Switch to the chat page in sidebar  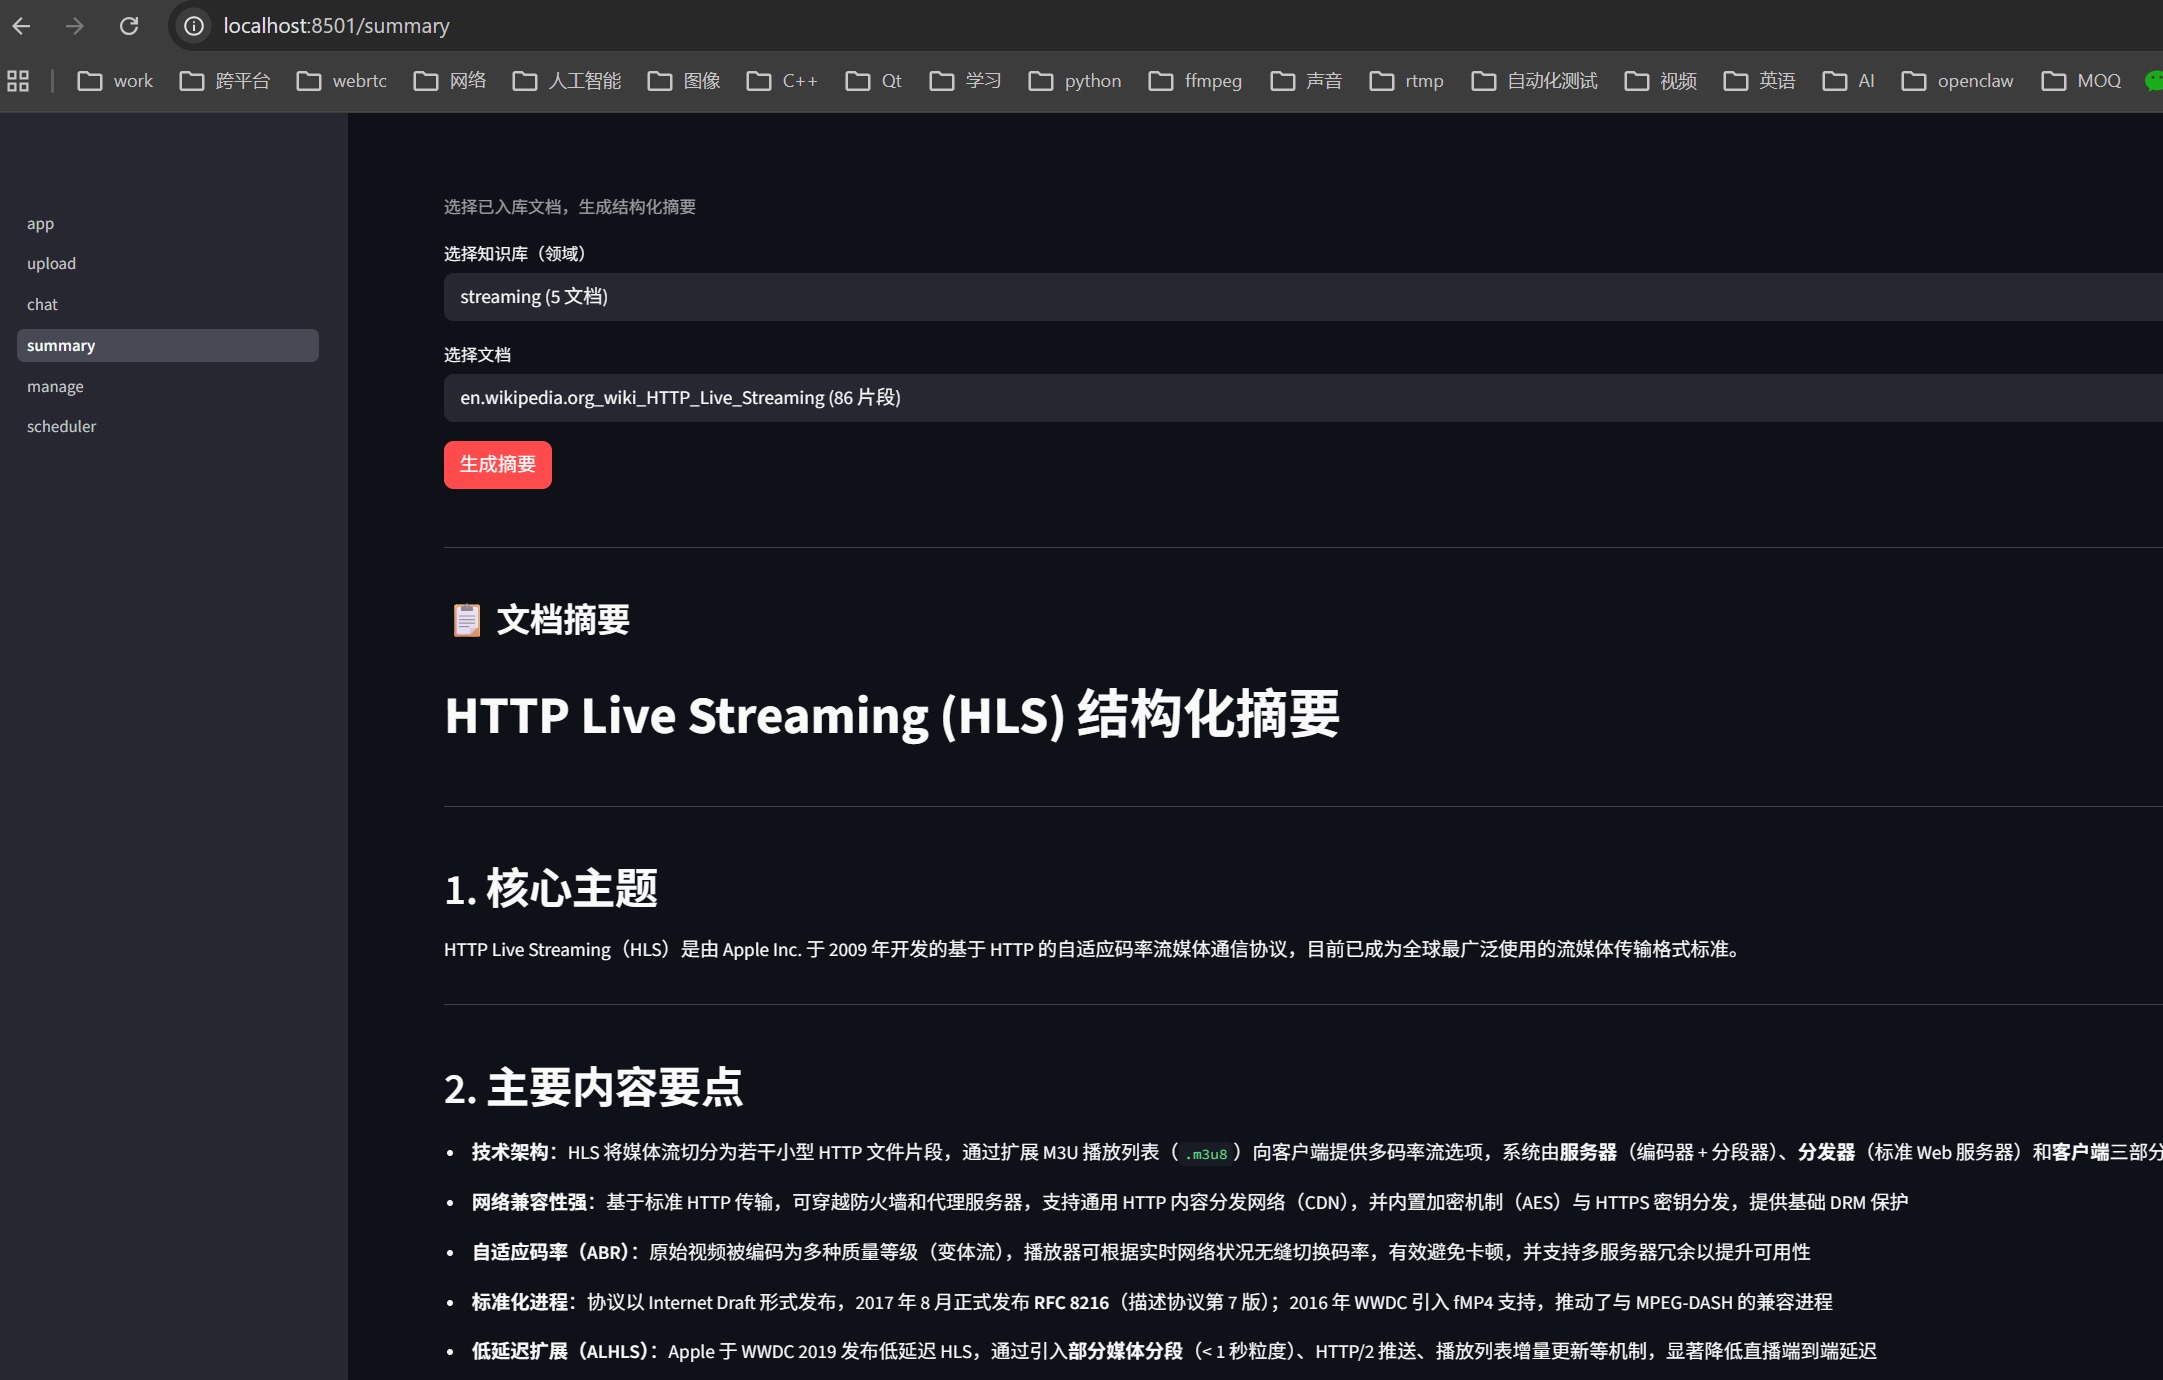pos(42,305)
